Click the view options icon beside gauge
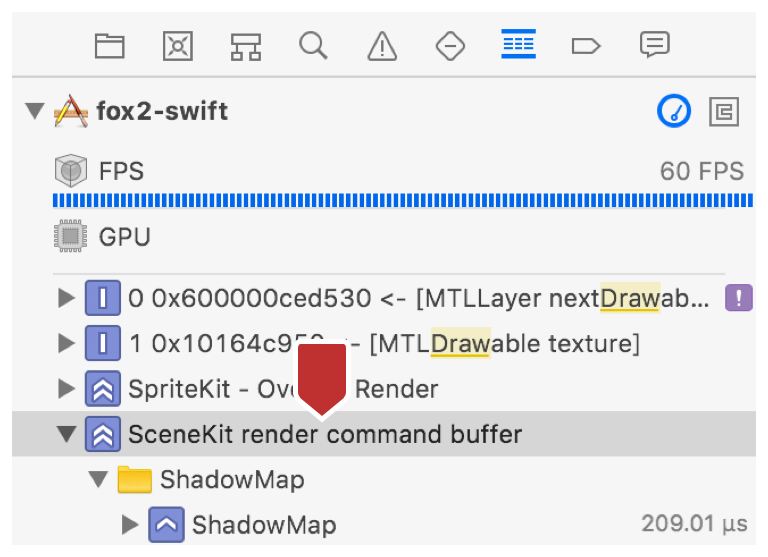 point(723,111)
